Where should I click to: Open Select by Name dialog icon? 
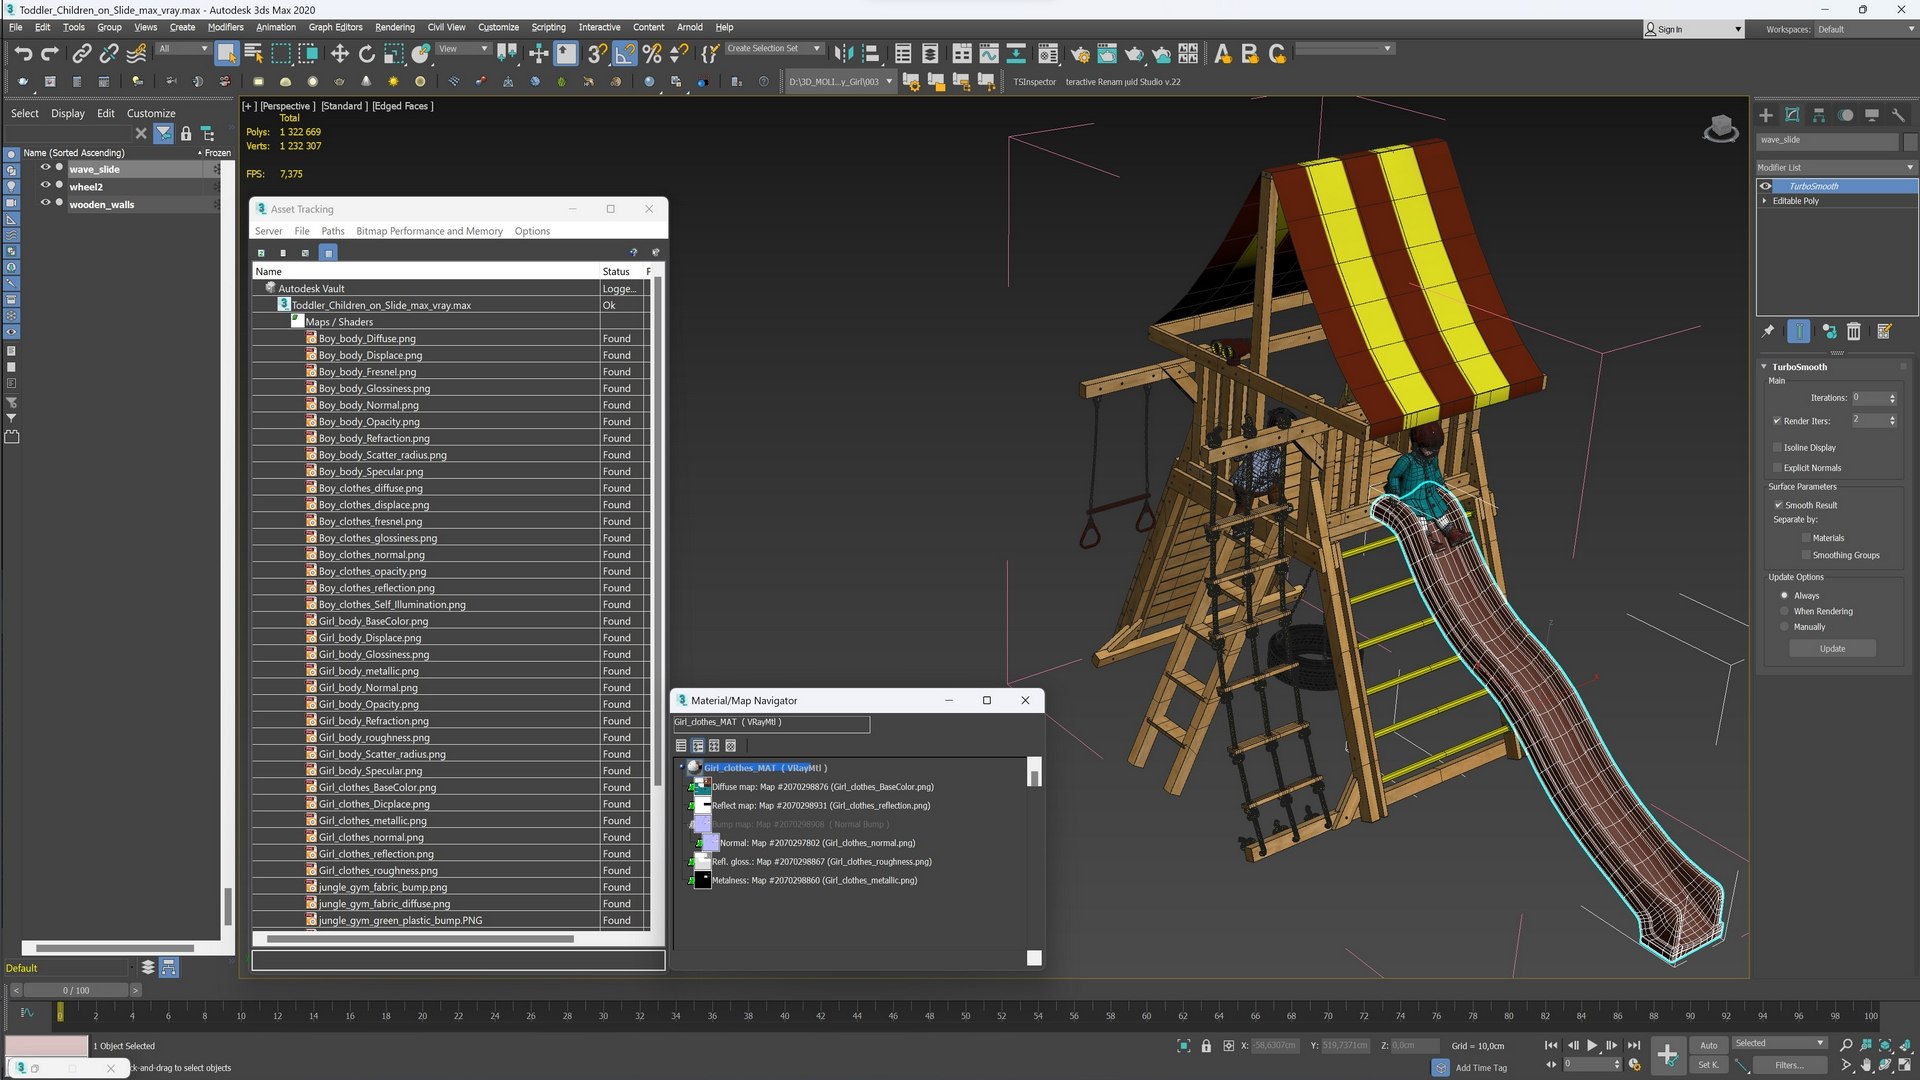pyautogui.click(x=254, y=53)
